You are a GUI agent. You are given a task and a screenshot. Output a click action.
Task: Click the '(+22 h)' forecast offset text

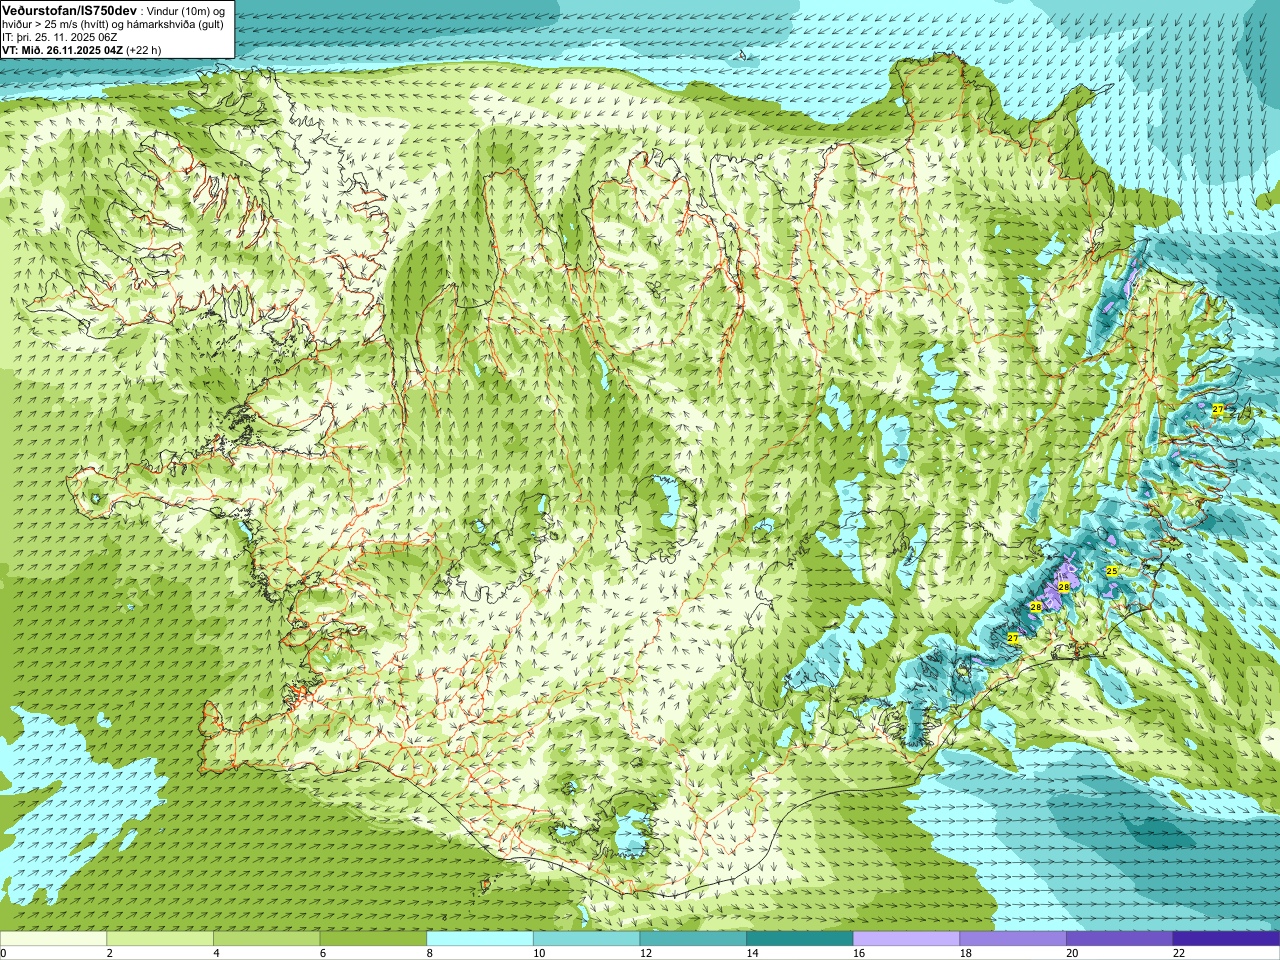(x=144, y=50)
